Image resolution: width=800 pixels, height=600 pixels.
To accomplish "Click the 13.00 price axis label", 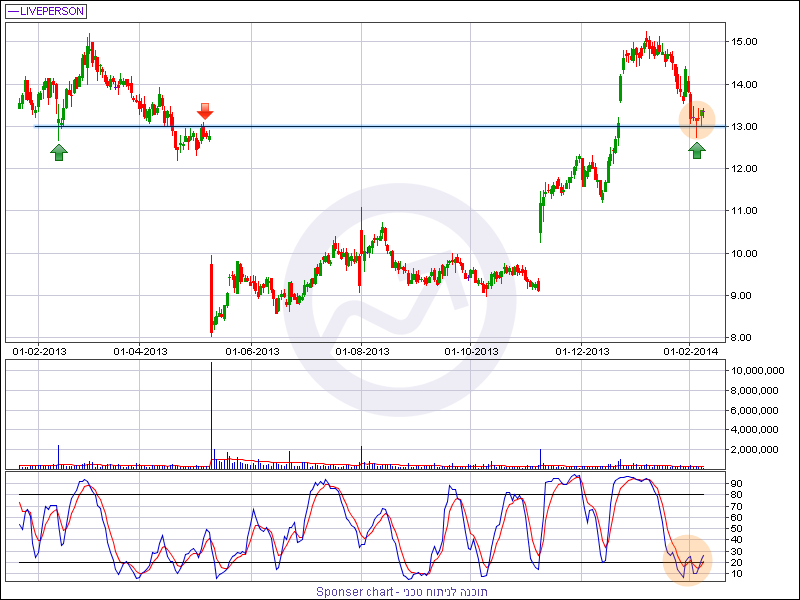I will point(743,127).
